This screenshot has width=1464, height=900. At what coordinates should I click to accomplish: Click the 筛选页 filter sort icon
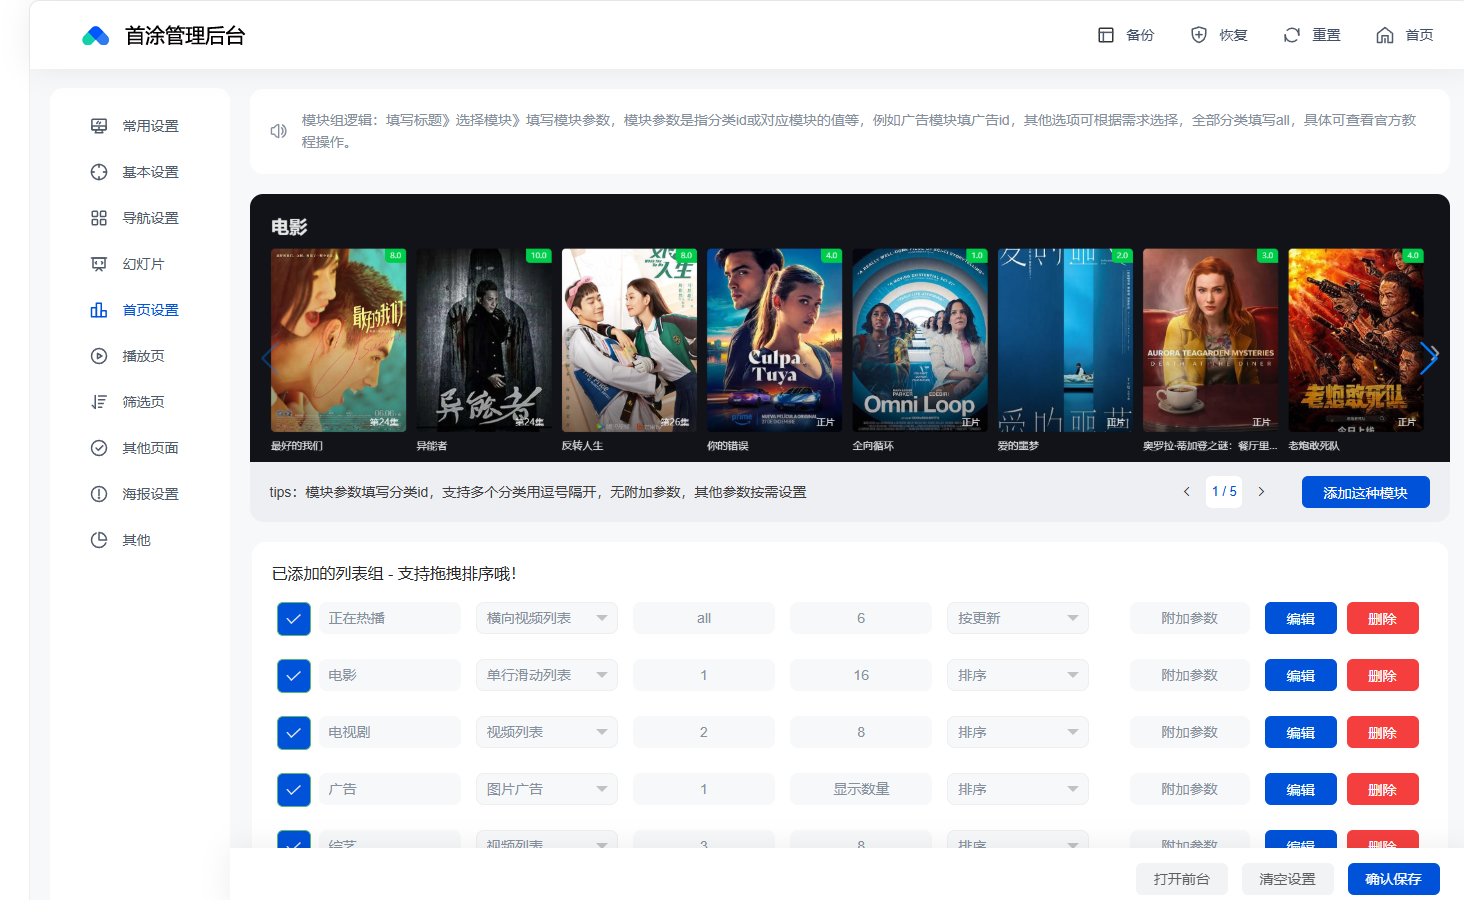(99, 402)
